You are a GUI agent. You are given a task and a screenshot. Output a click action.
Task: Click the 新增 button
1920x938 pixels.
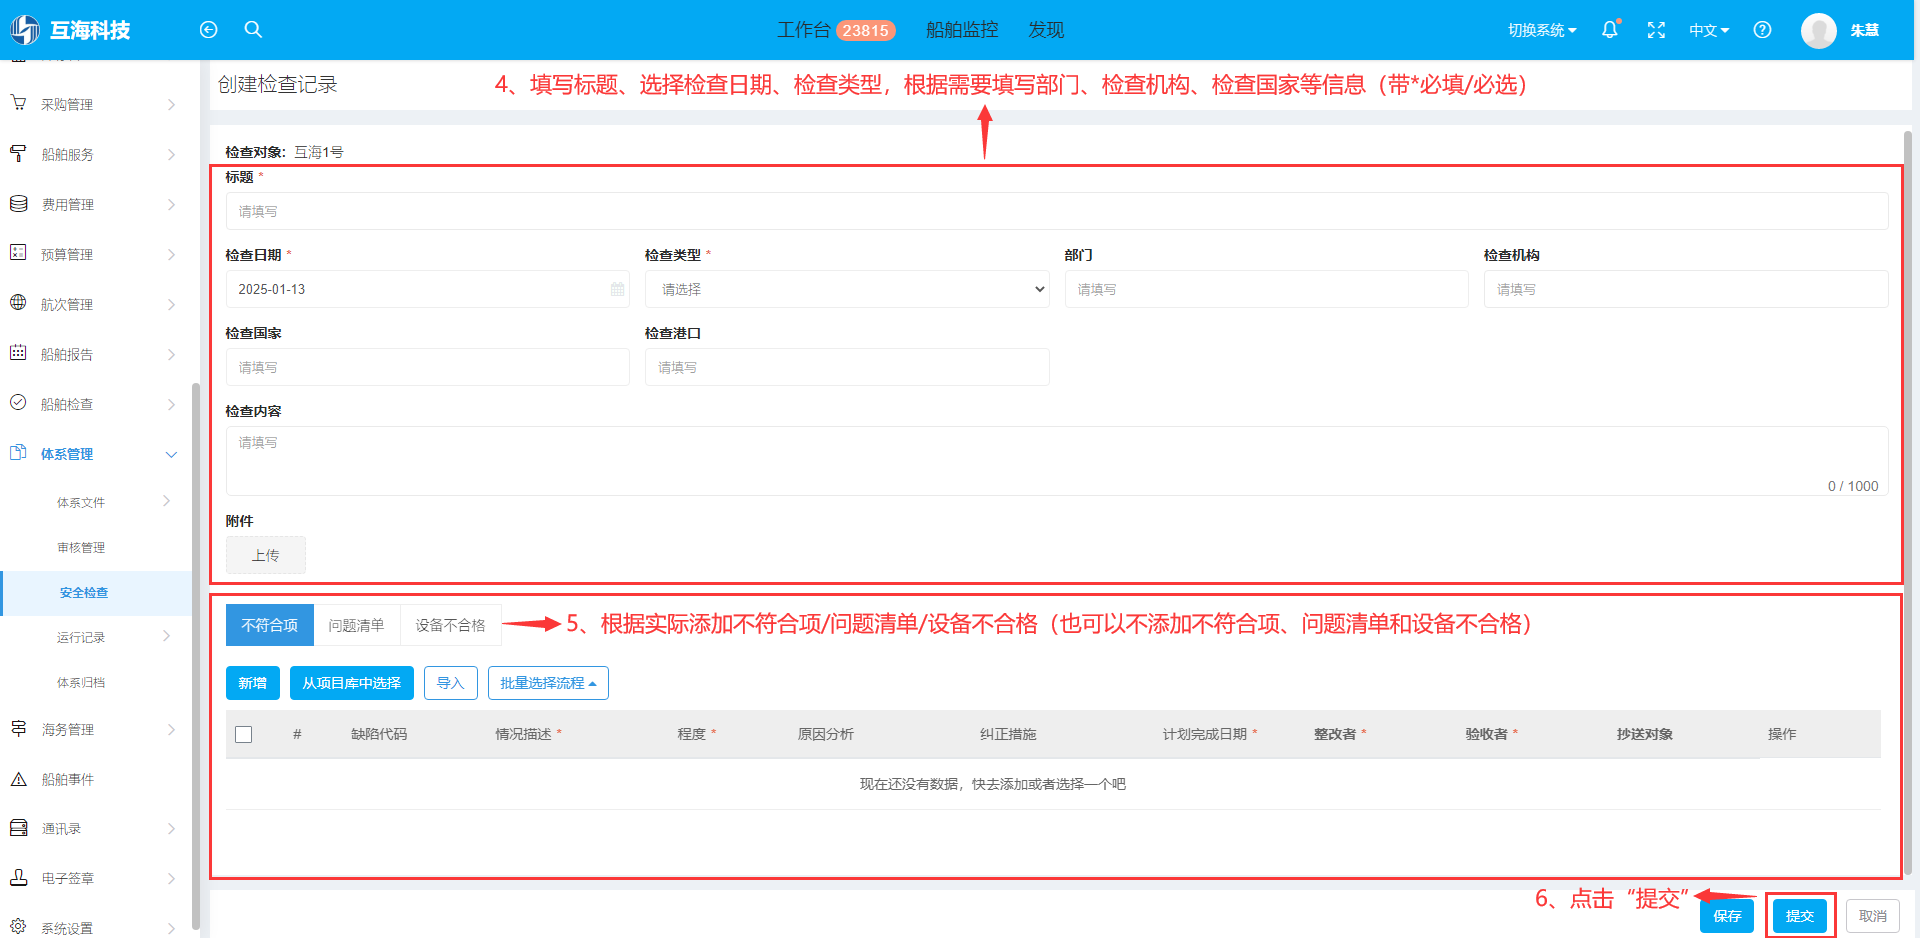coord(253,683)
